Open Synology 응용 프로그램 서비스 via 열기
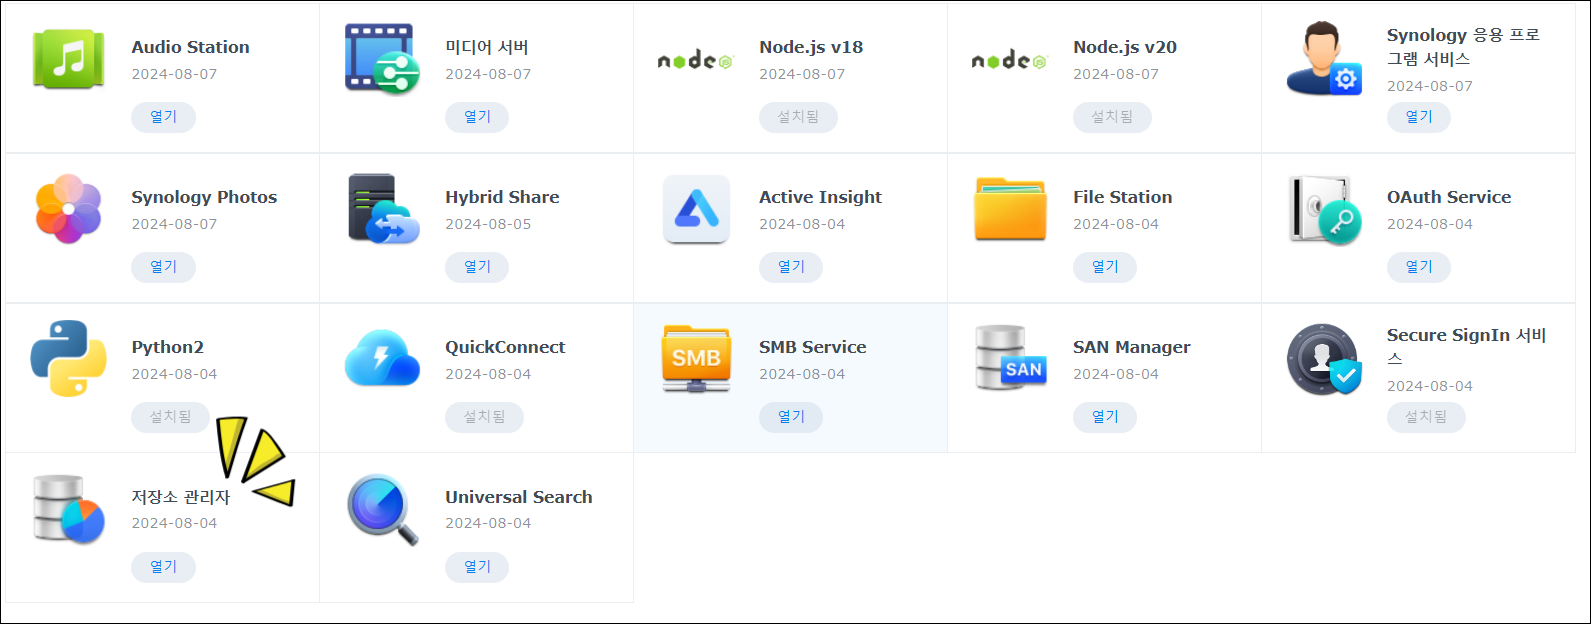Viewport: 1591px width, 624px height. 1419,117
